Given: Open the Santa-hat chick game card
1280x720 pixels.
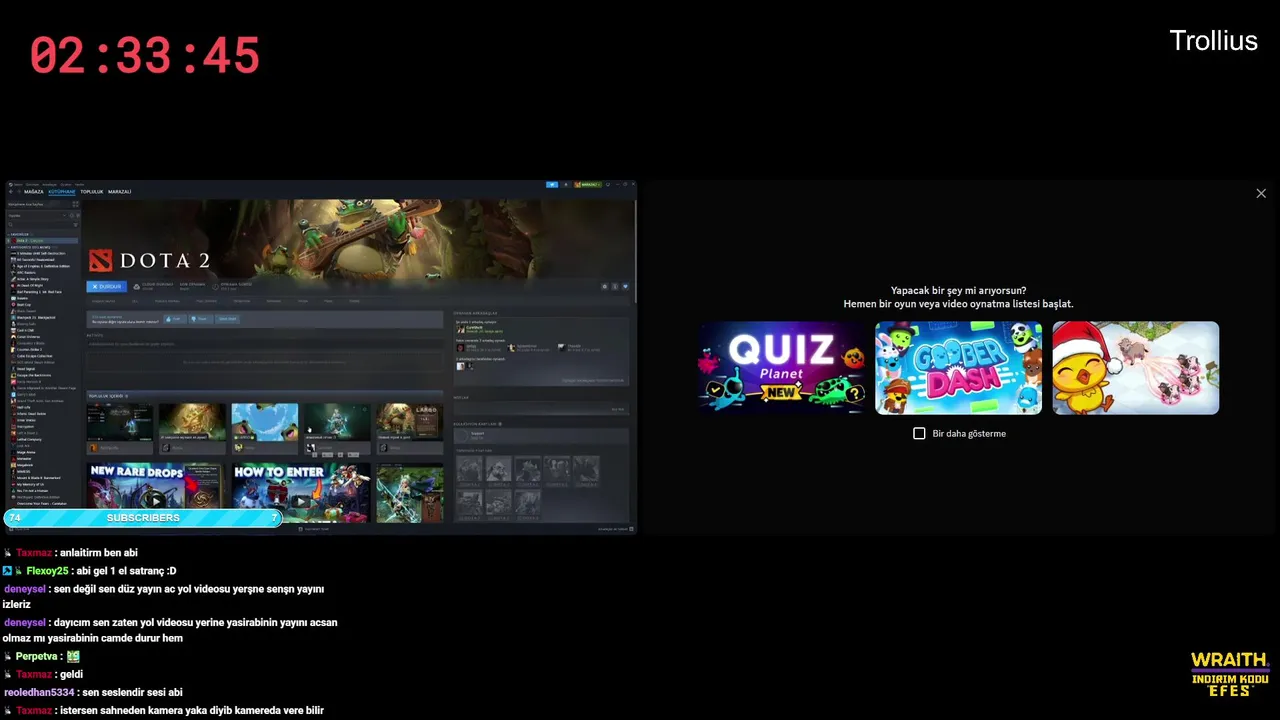Looking at the screenshot, I should (1135, 368).
